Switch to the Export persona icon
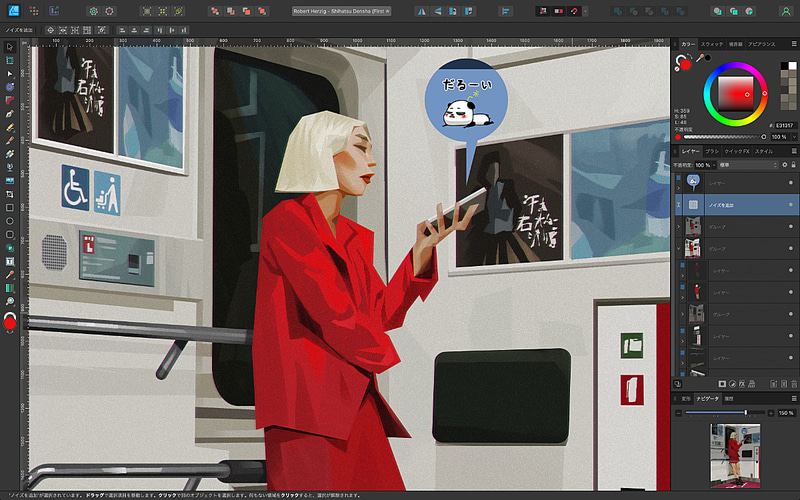 coord(54,11)
